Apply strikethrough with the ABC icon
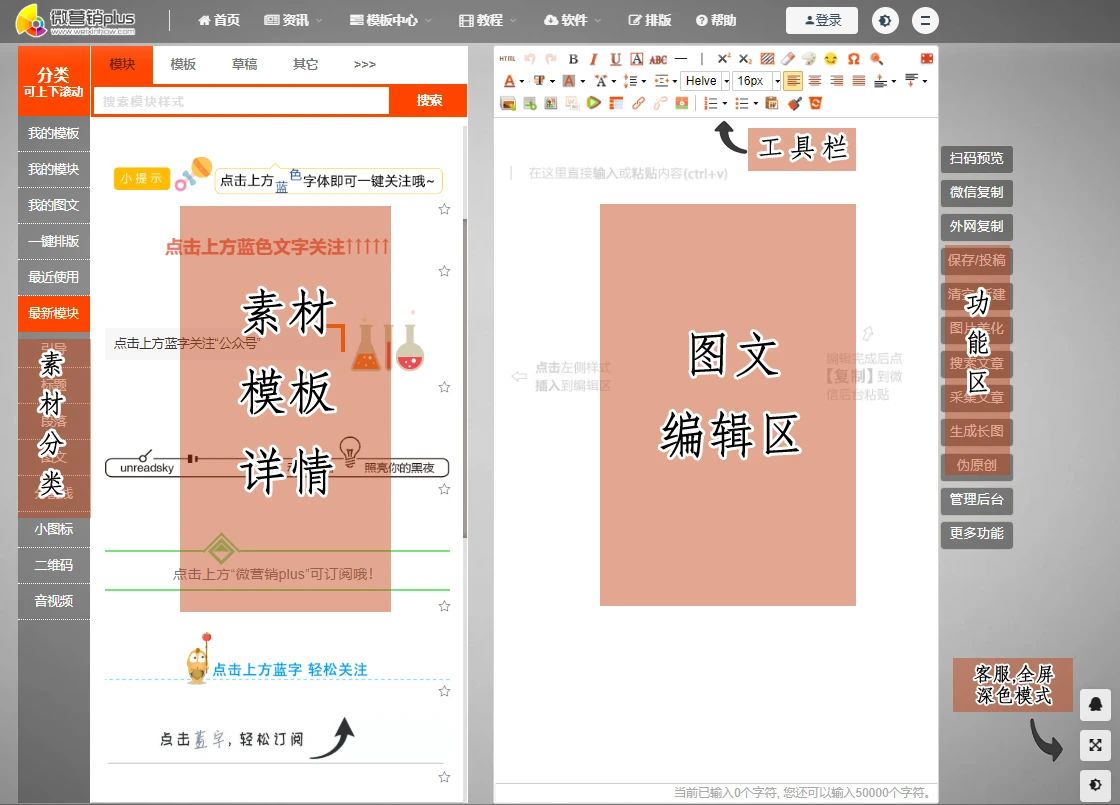Screen dimensions: 1120x805 tap(658, 59)
